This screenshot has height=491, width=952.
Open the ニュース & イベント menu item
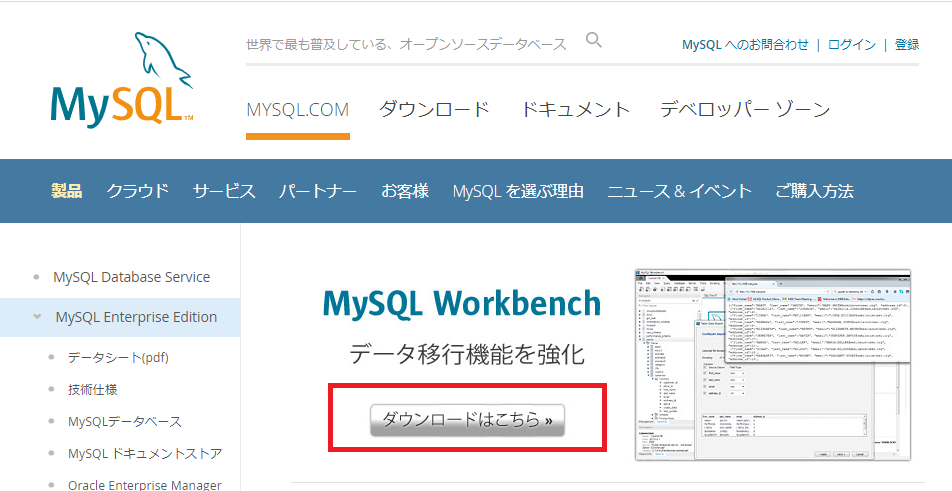[x=679, y=191]
